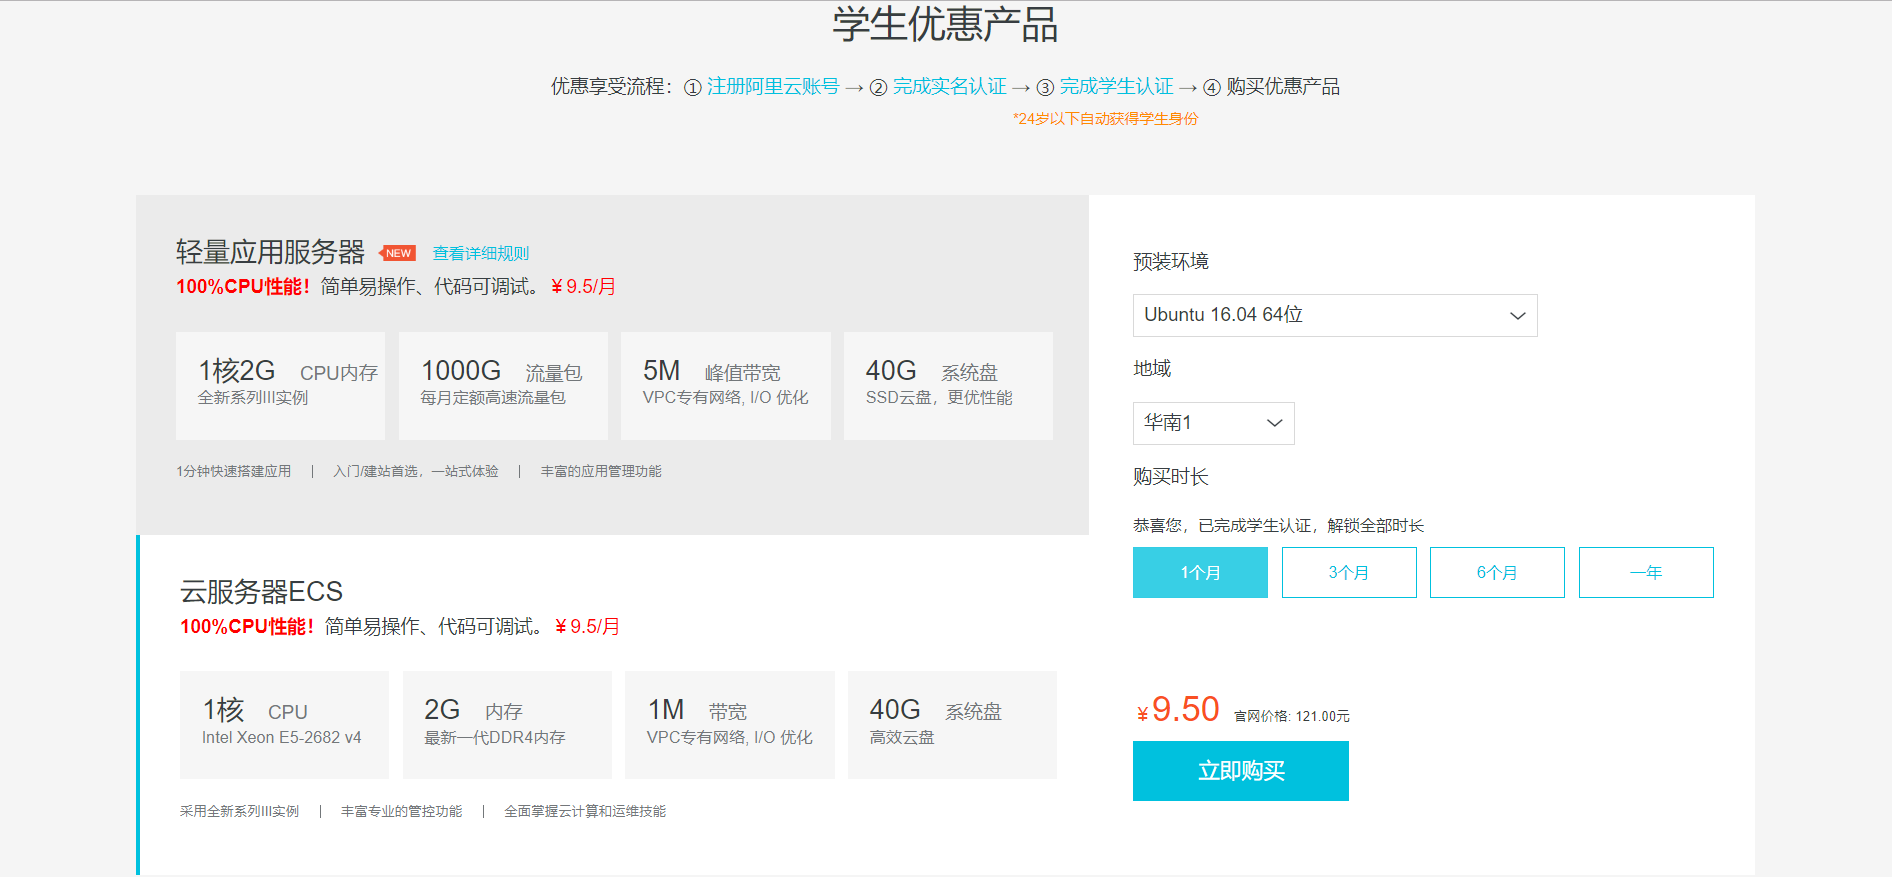Click the chevron arrow of 预装环境 dropdown
Image resolution: width=1892 pixels, height=877 pixels.
(1517, 316)
